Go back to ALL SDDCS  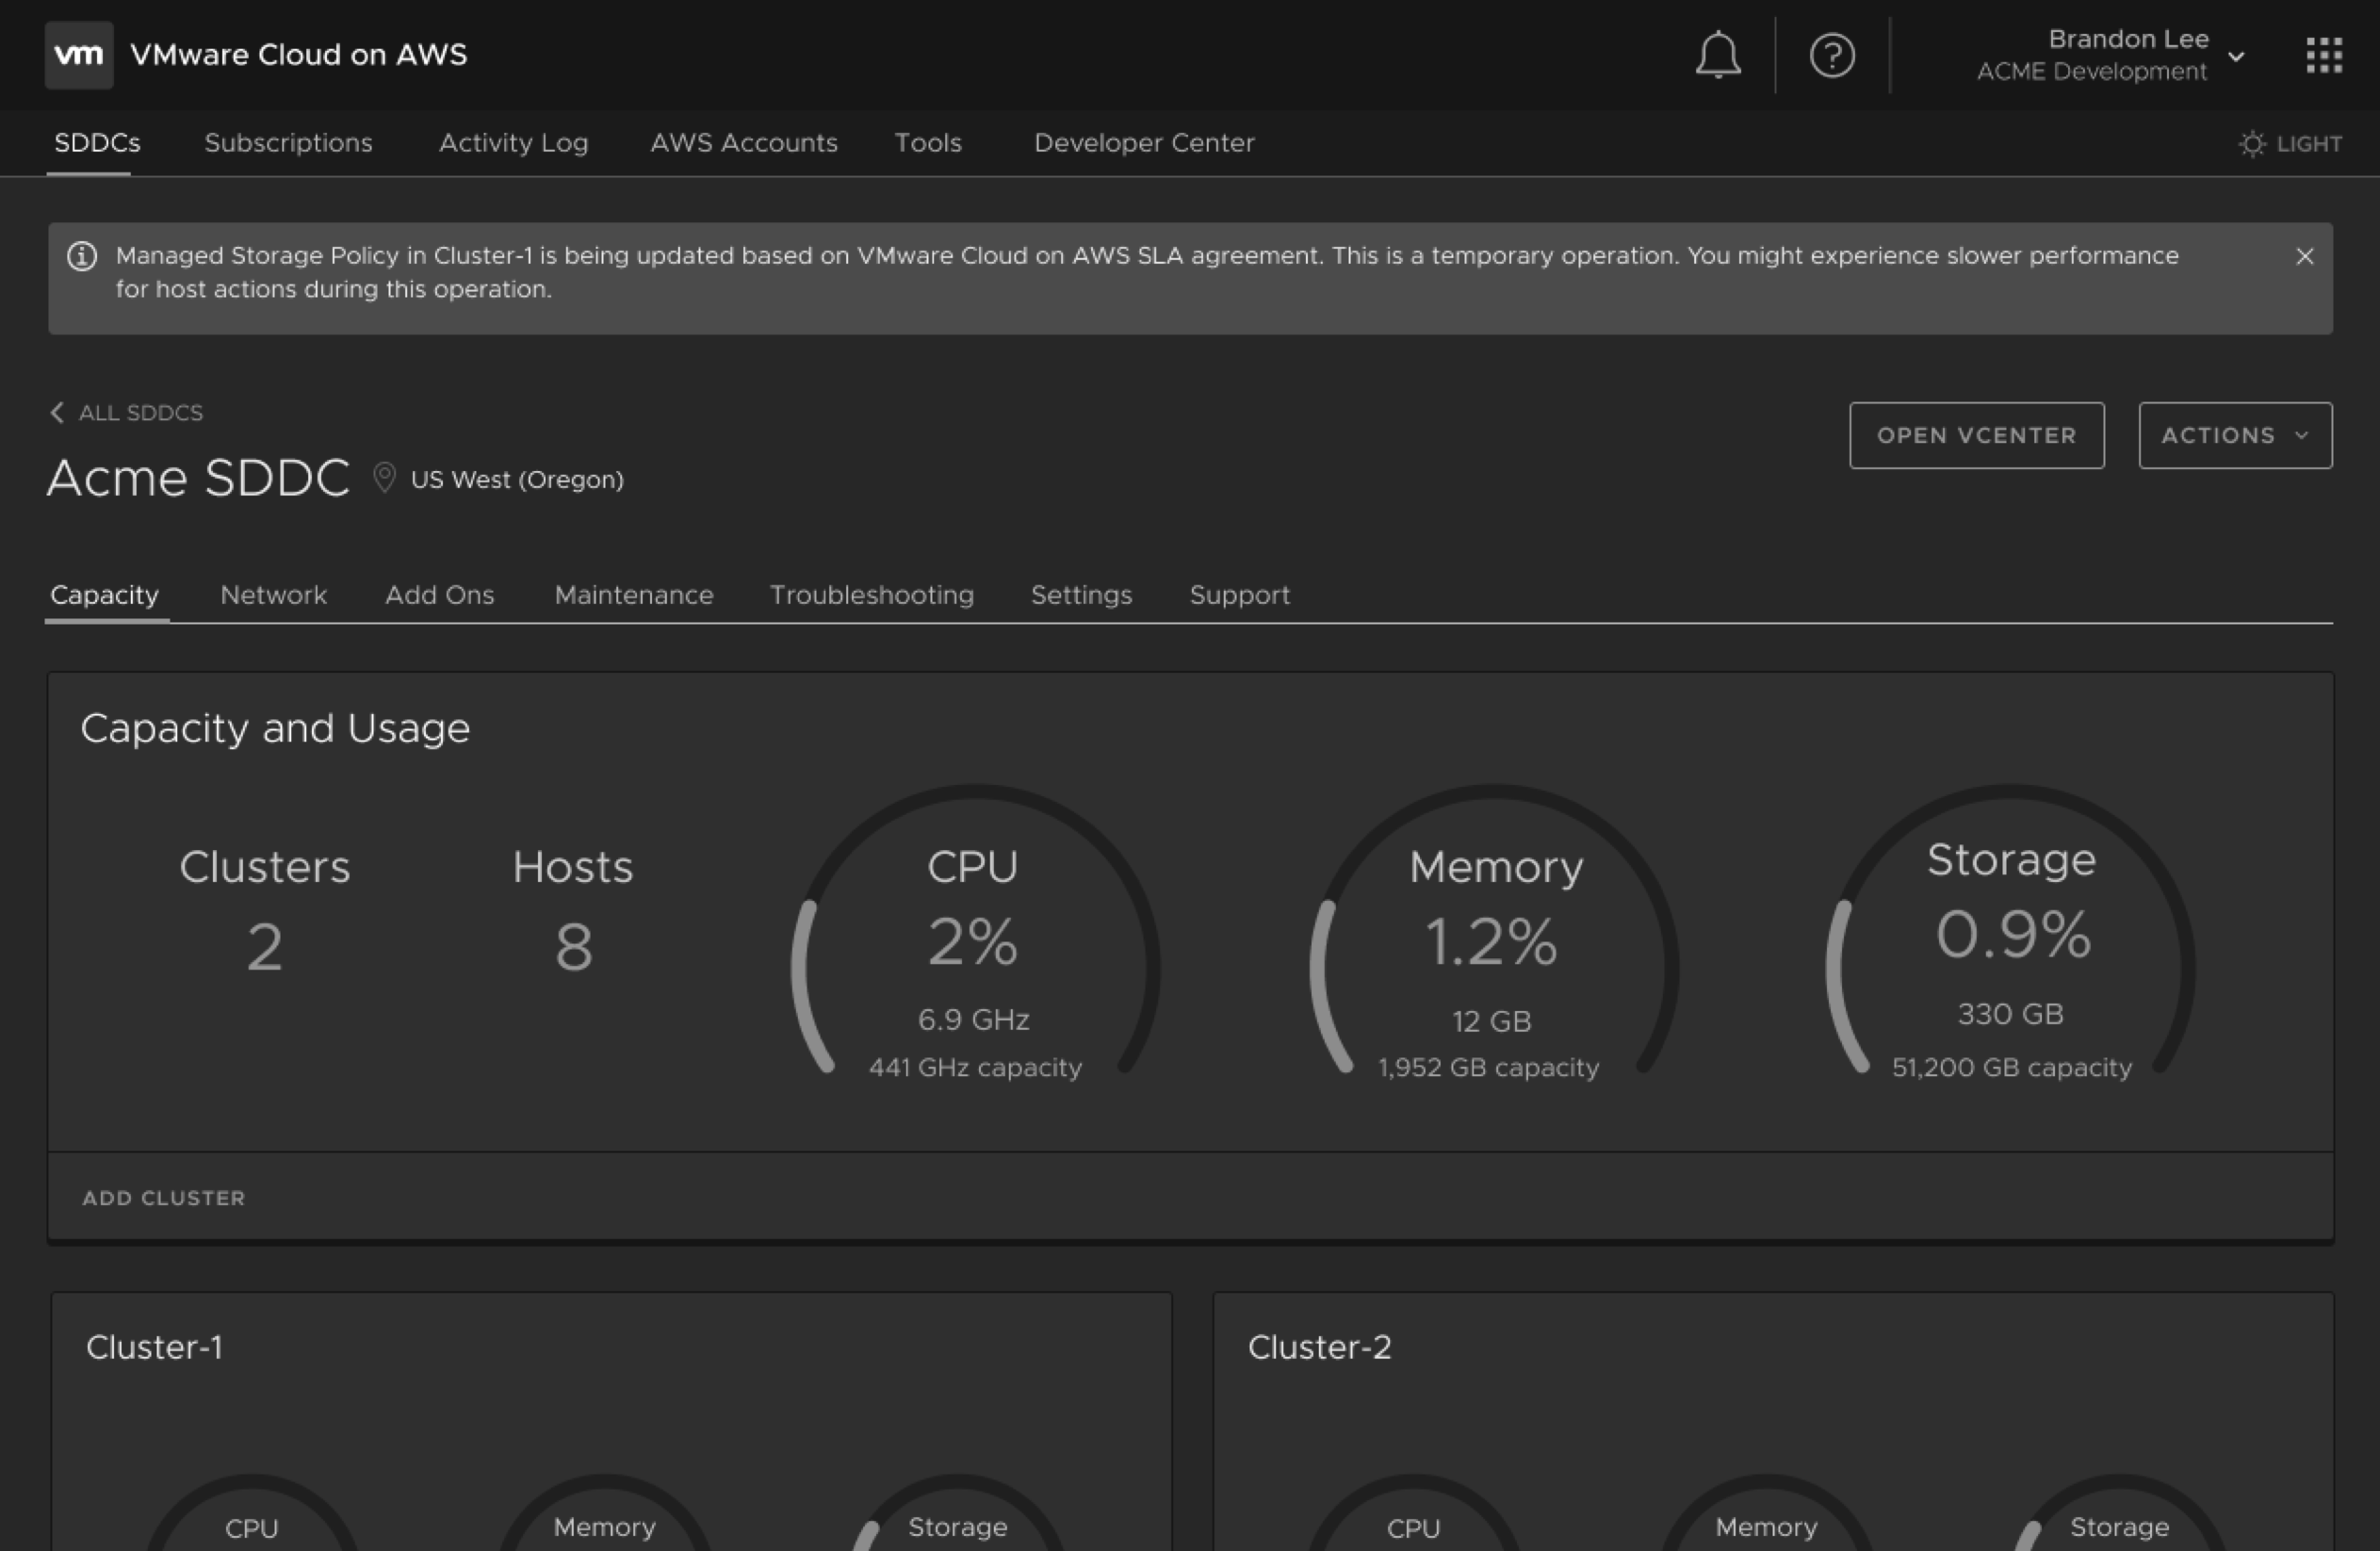(x=127, y=412)
